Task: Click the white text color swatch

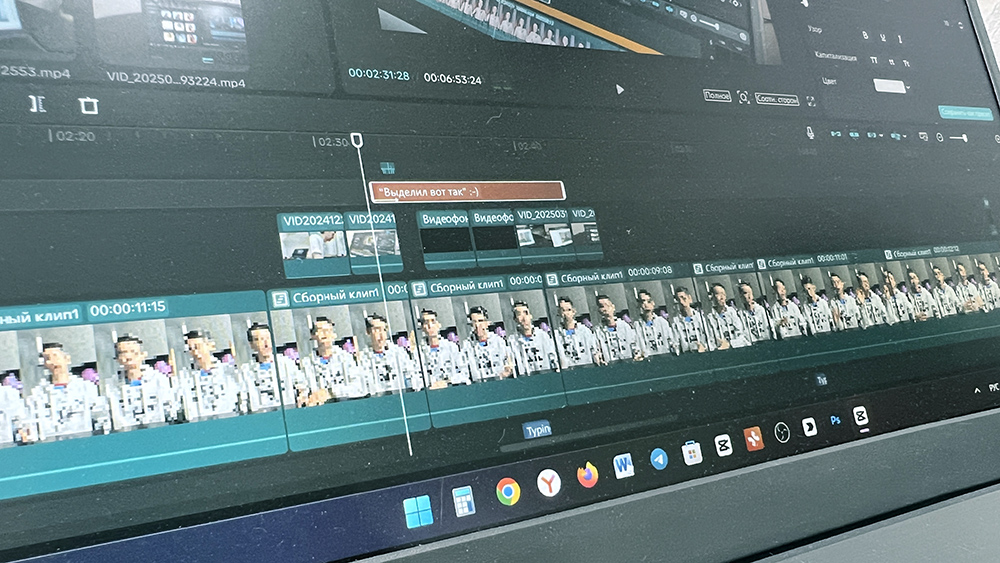Action: pyautogui.click(x=887, y=86)
